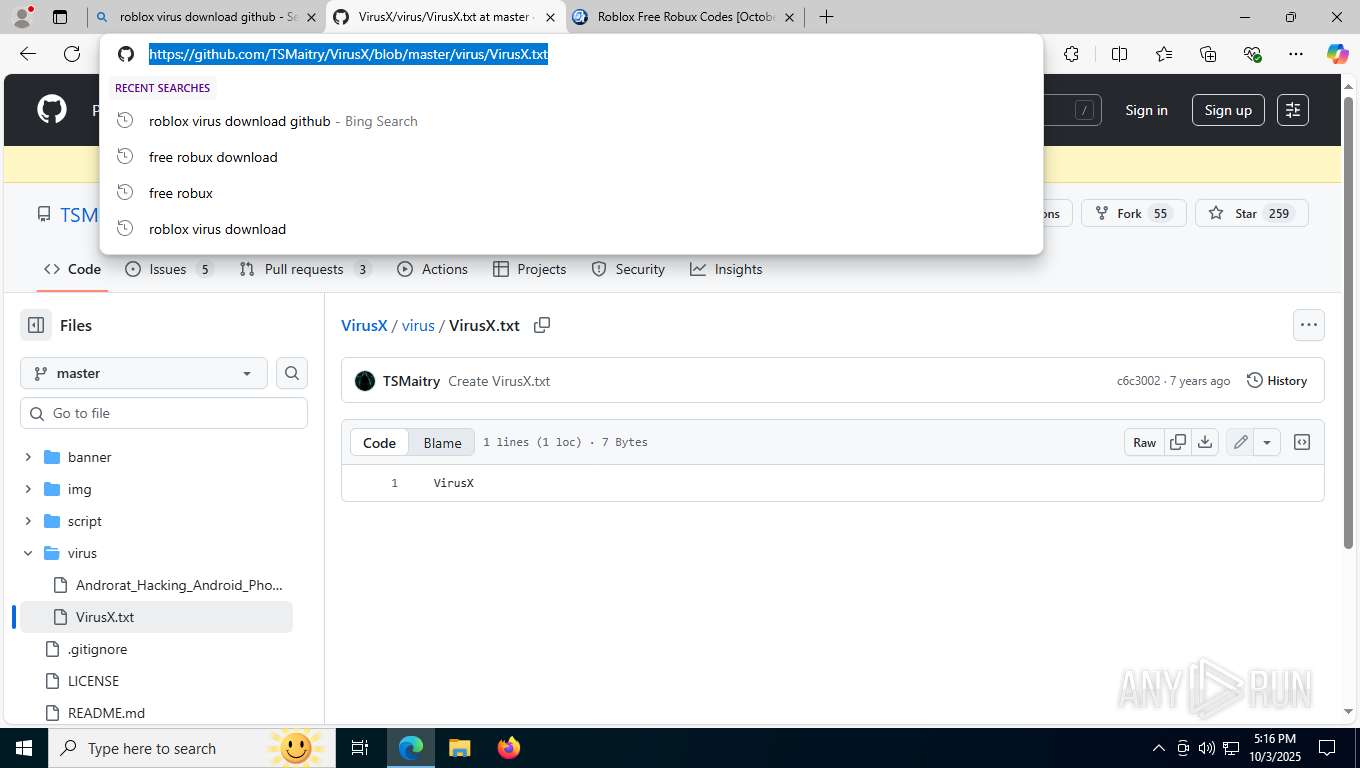
Task: Open the Collections icon in the toolbar
Action: [x=1208, y=54]
